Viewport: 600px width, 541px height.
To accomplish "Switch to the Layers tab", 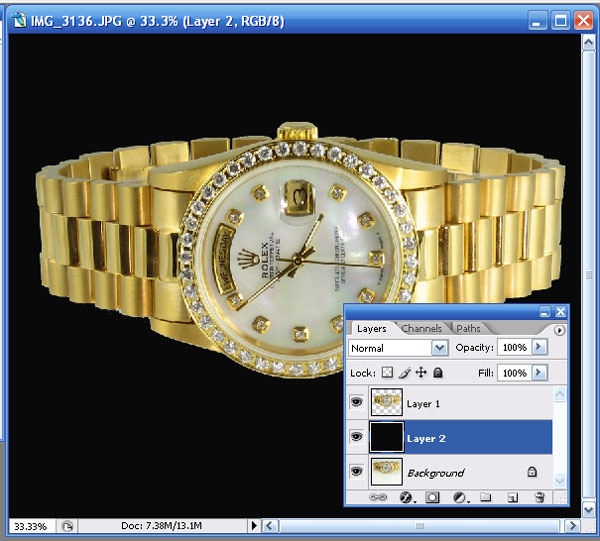I will [371, 329].
